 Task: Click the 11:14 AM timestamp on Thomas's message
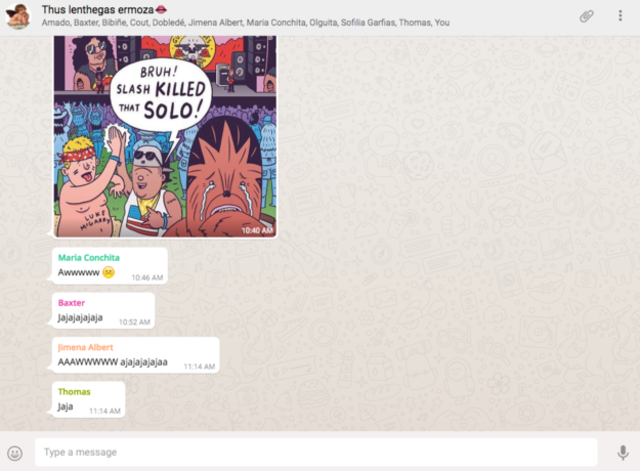[105, 411]
